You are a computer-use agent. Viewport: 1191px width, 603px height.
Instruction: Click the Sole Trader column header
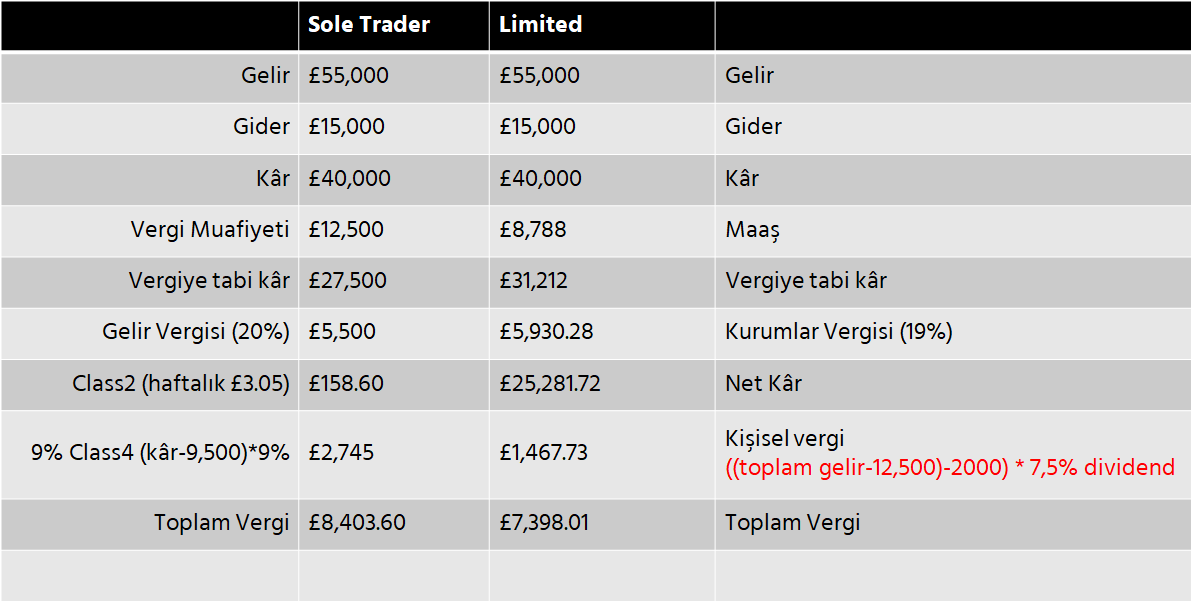click(x=369, y=25)
